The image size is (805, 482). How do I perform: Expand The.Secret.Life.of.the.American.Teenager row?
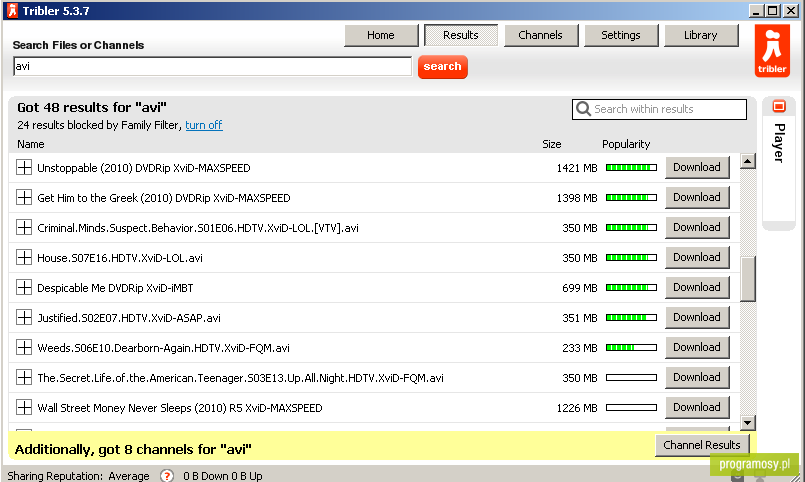tap(24, 377)
